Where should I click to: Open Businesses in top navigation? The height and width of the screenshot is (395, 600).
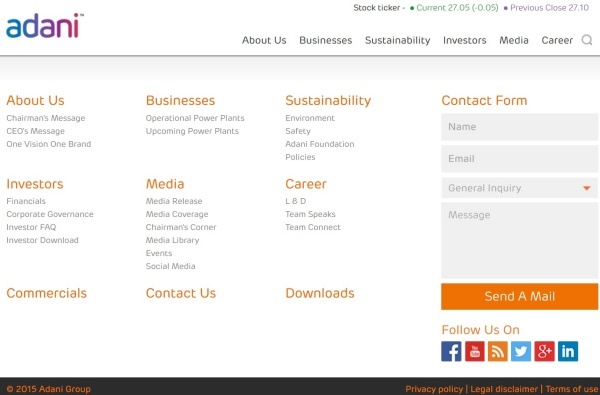(x=326, y=40)
